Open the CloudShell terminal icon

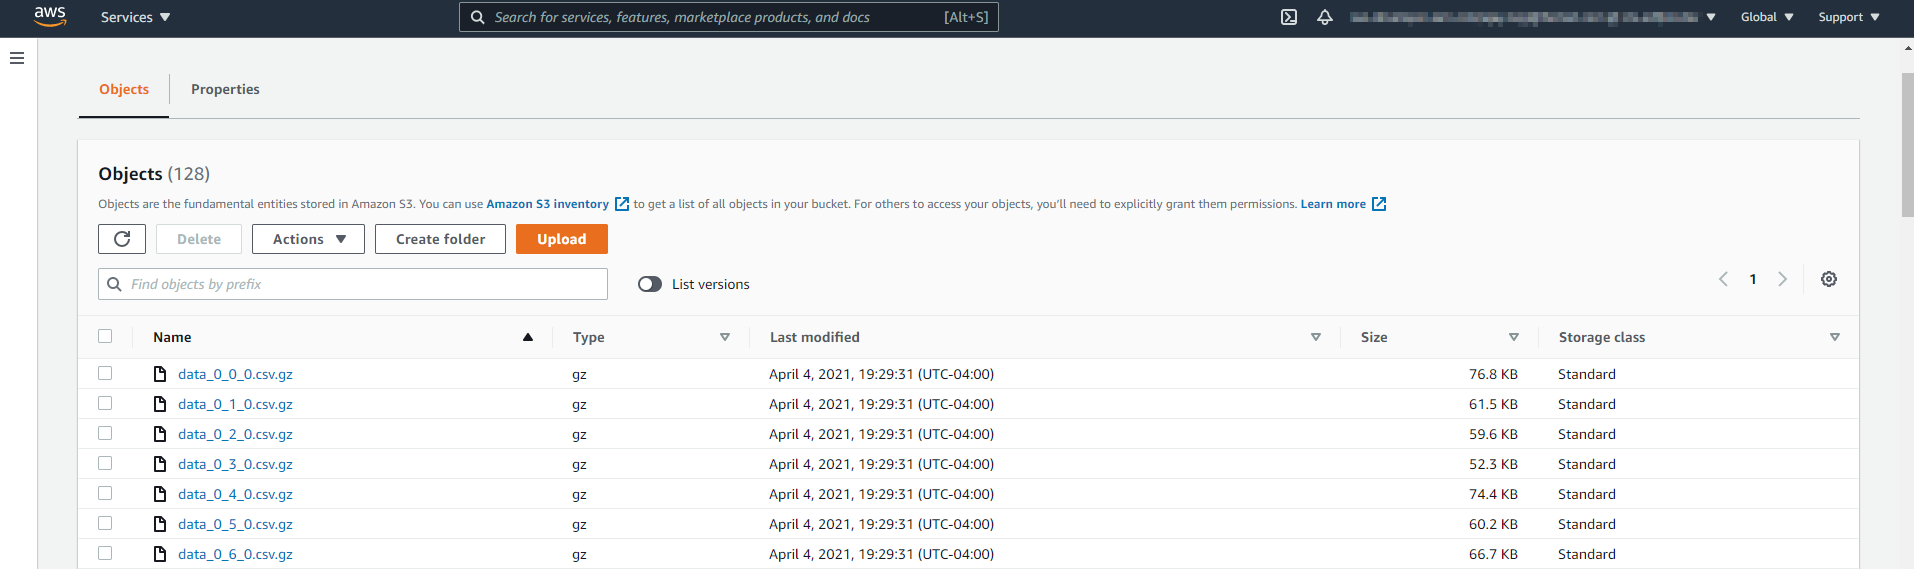(1289, 17)
